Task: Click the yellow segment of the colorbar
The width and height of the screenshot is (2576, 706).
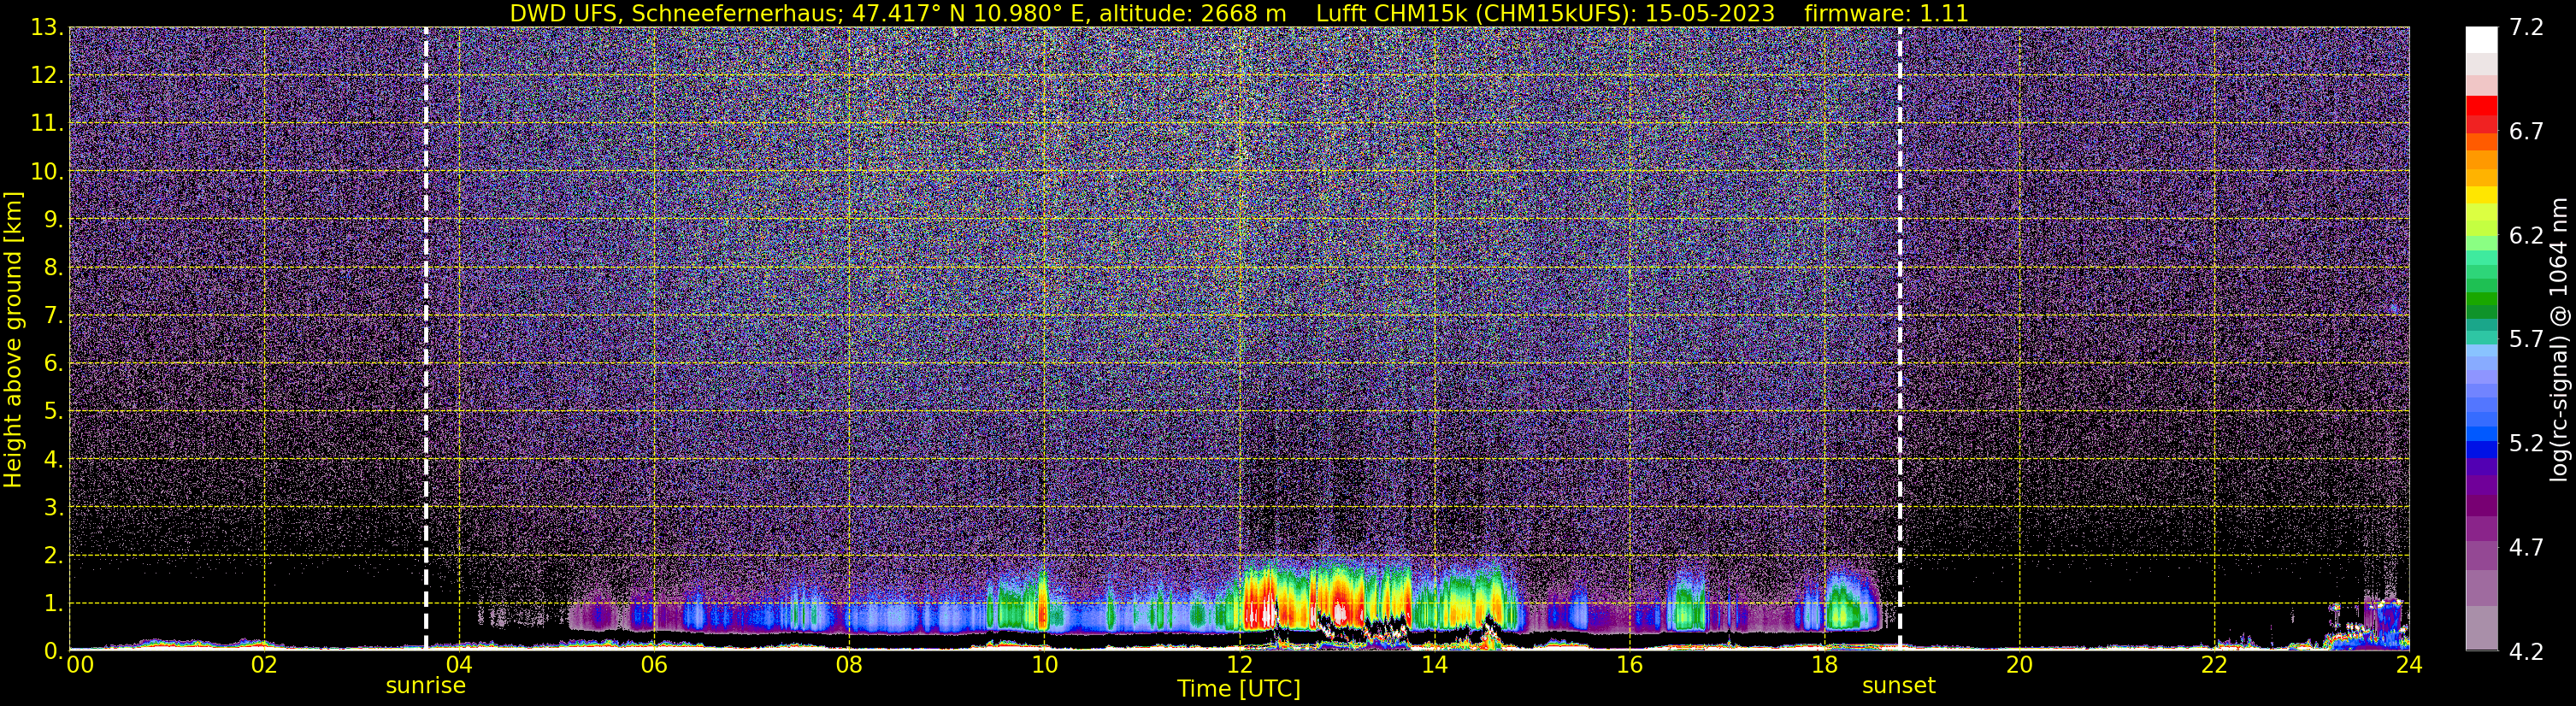Action: coord(2481,194)
